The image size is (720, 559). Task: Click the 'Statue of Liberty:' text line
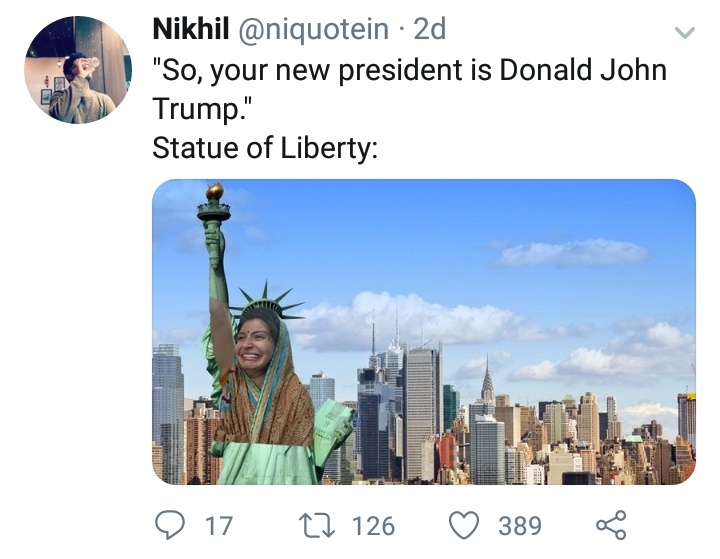[265, 148]
